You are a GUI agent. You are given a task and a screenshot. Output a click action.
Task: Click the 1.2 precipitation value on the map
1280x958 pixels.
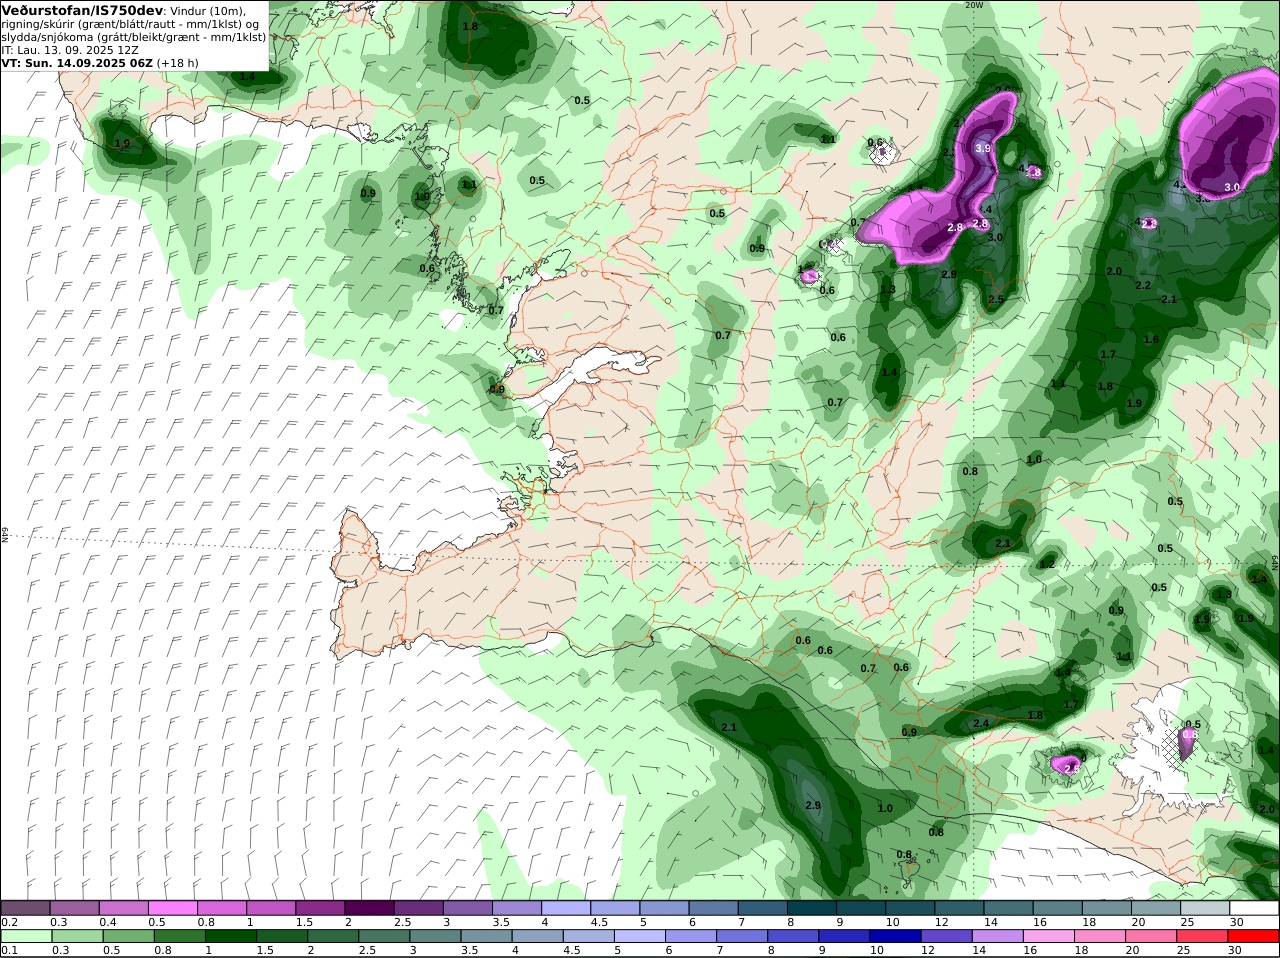1047,565
